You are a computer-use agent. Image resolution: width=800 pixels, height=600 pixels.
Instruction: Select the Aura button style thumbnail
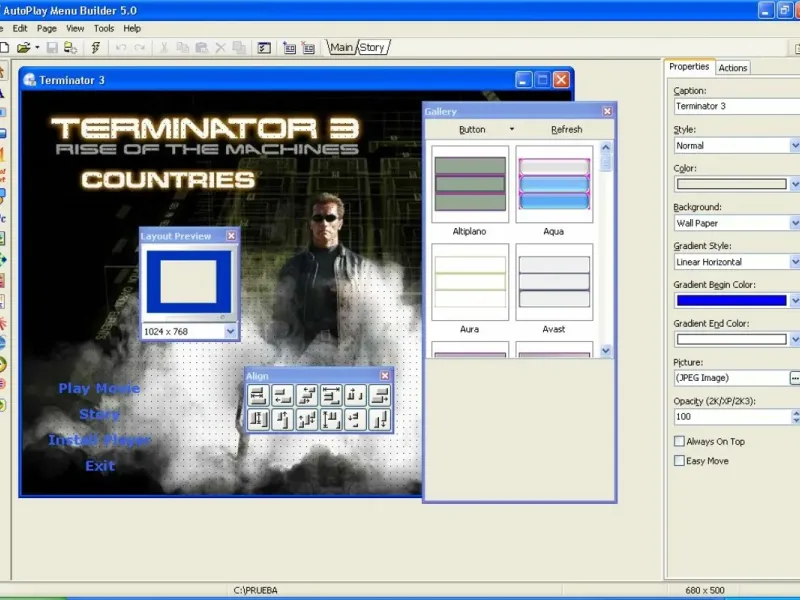click(x=470, y=282)
